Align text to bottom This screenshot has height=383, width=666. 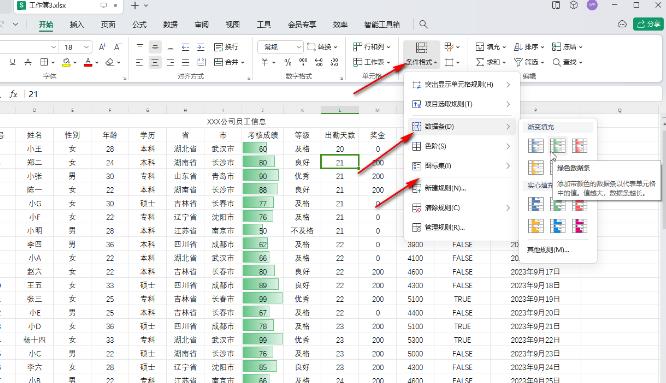tap(170, 47)
